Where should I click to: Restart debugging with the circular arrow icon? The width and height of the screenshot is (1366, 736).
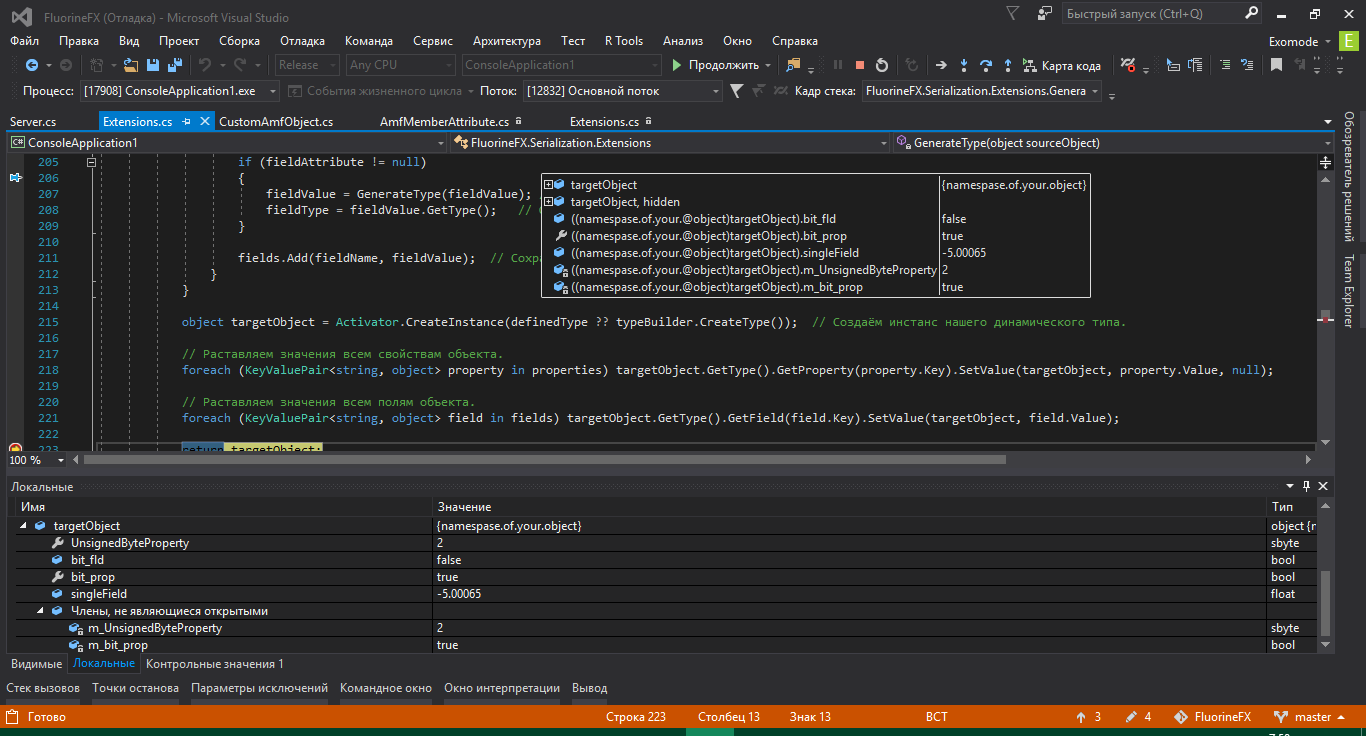coord(882,65)
